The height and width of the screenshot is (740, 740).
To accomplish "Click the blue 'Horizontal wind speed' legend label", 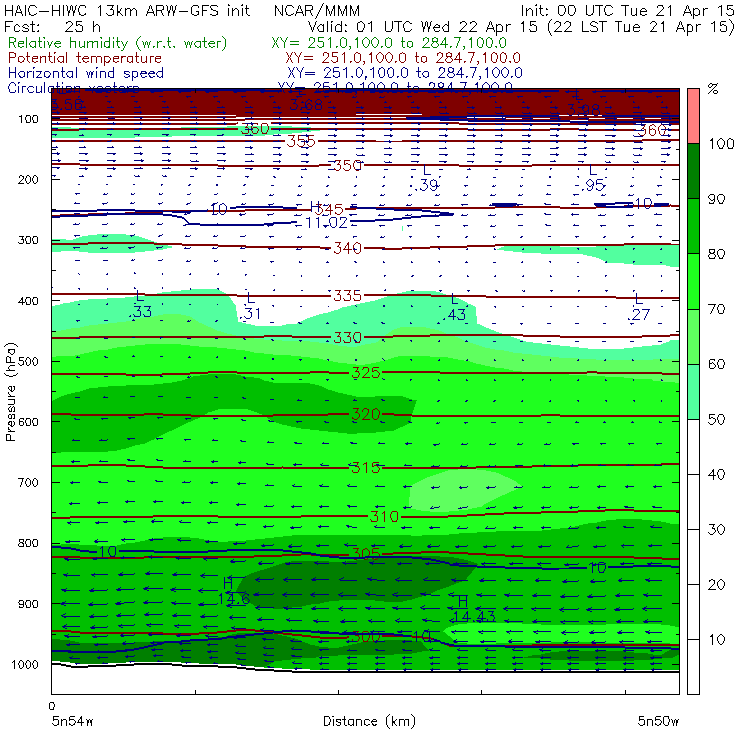I will click(86, 73).
